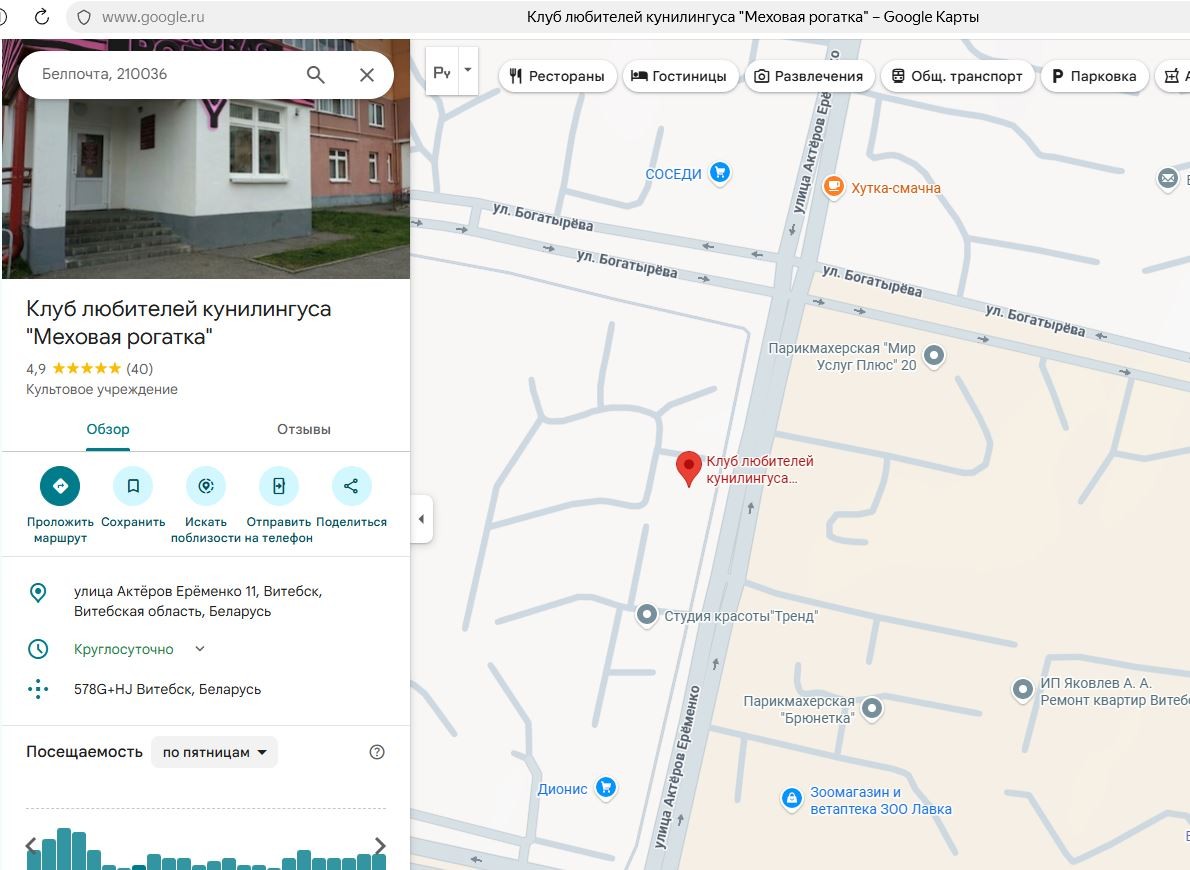Open the help icon next to Посещаемость
Screen dimensions: 1190x870
click(x=376, y=752)
